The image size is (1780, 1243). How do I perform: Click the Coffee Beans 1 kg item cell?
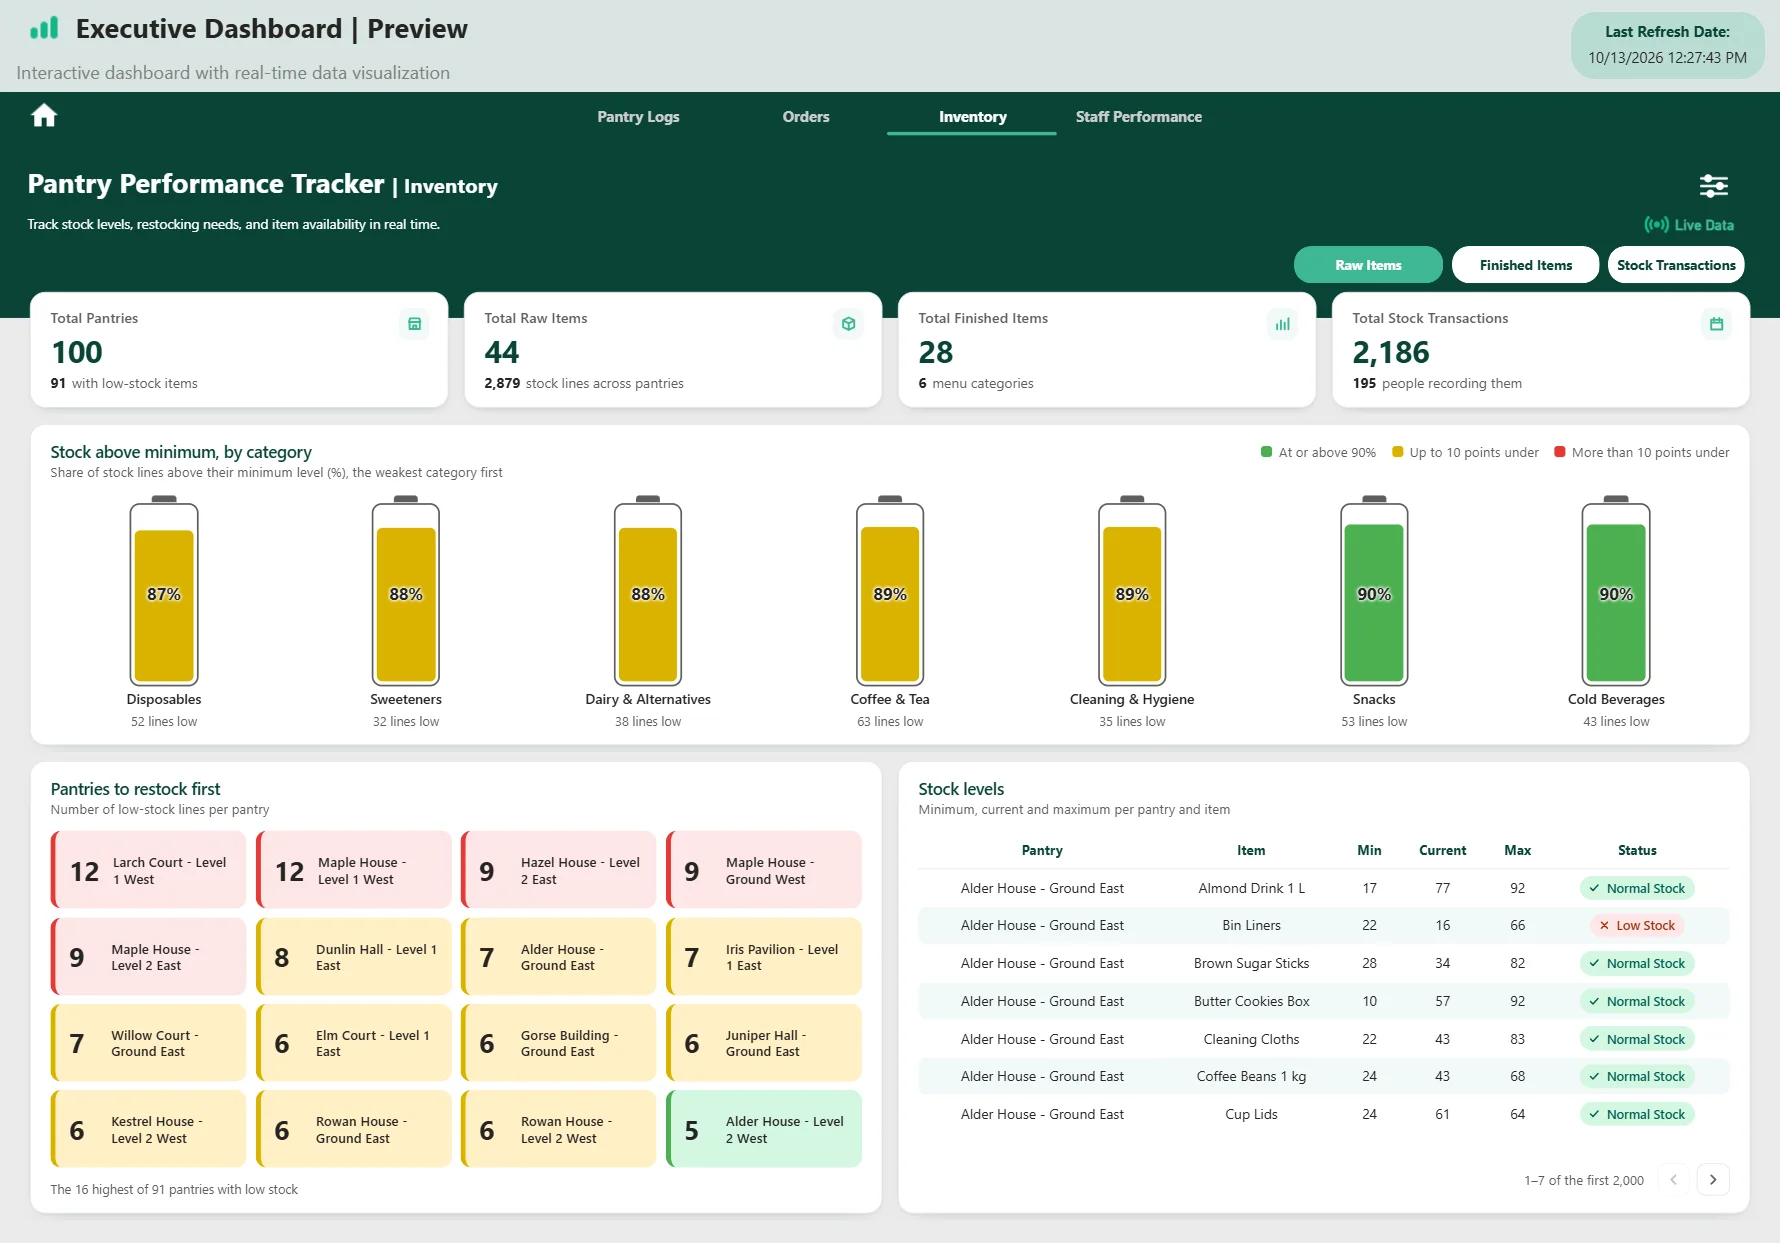click(1251, 1076)
